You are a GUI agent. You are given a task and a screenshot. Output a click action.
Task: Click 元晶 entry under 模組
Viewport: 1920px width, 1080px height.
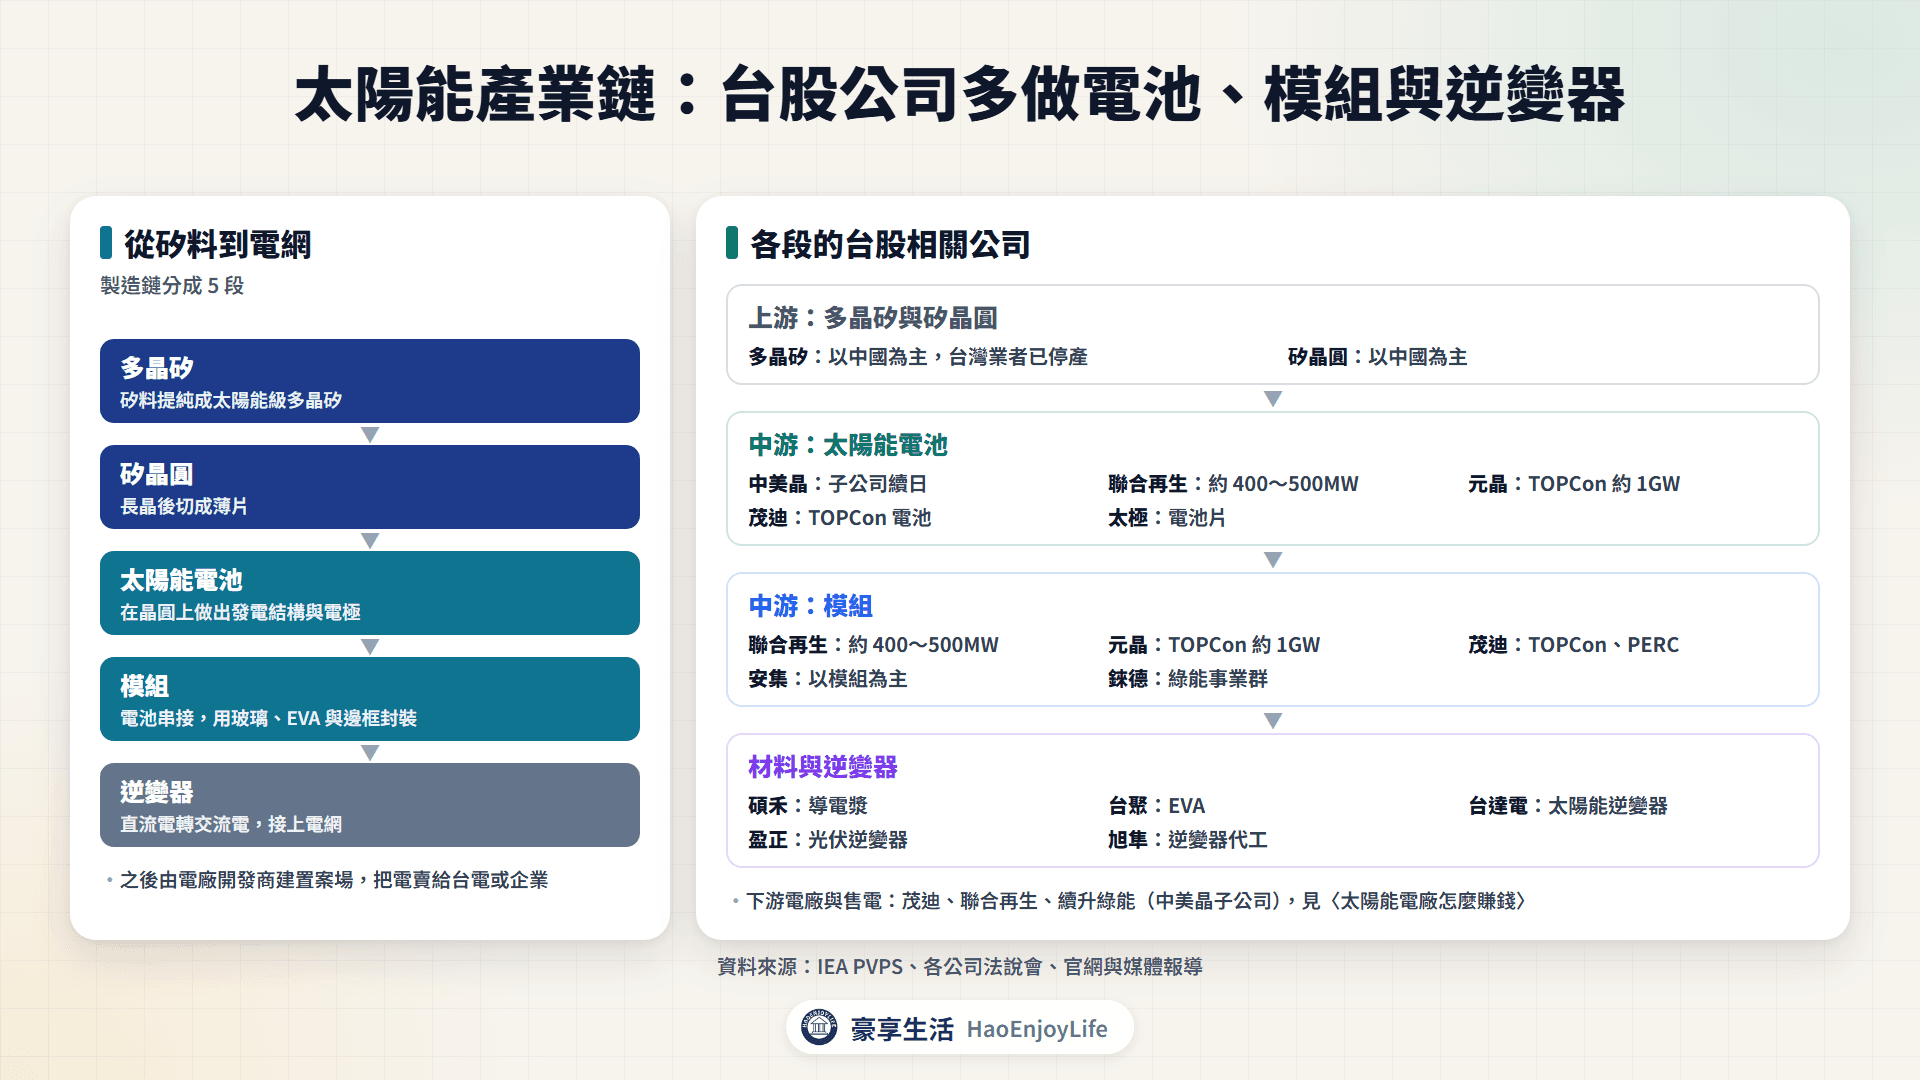[x=1214, y=645]
